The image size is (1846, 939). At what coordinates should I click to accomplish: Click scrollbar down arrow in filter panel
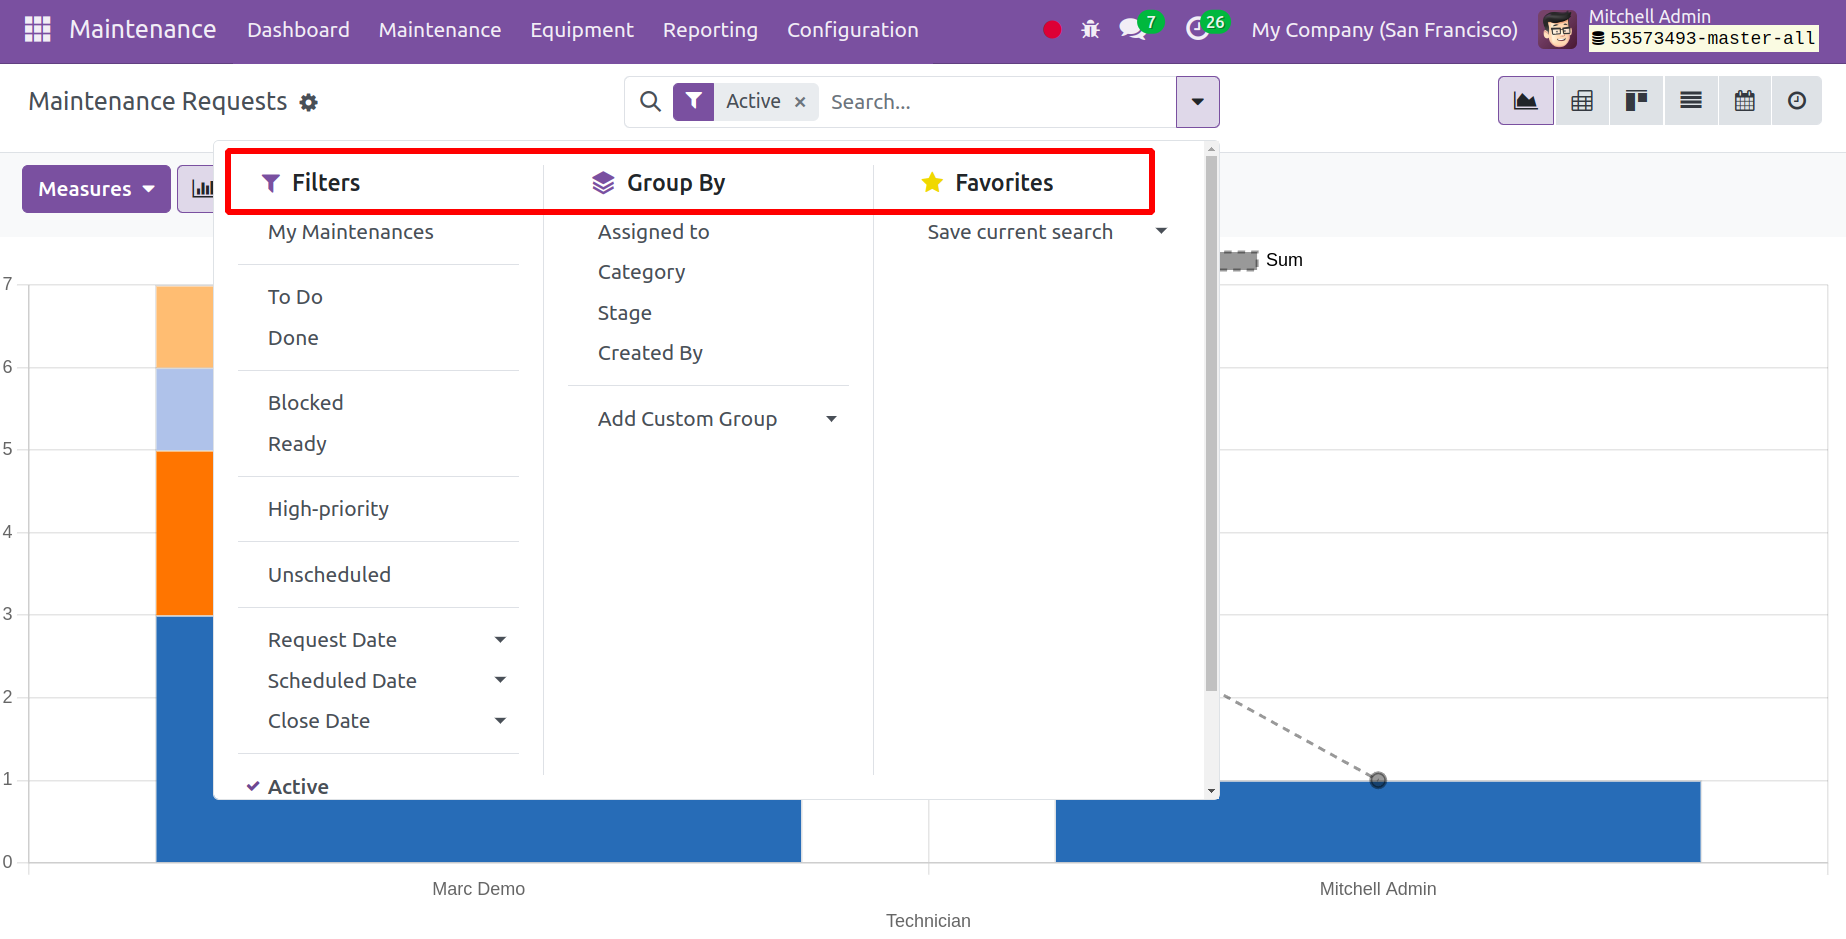point(1211,791)
